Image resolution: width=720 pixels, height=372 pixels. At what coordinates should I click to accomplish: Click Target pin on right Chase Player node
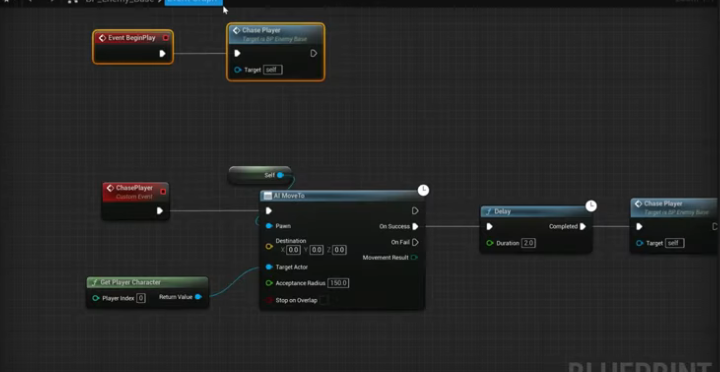point(639,243)
